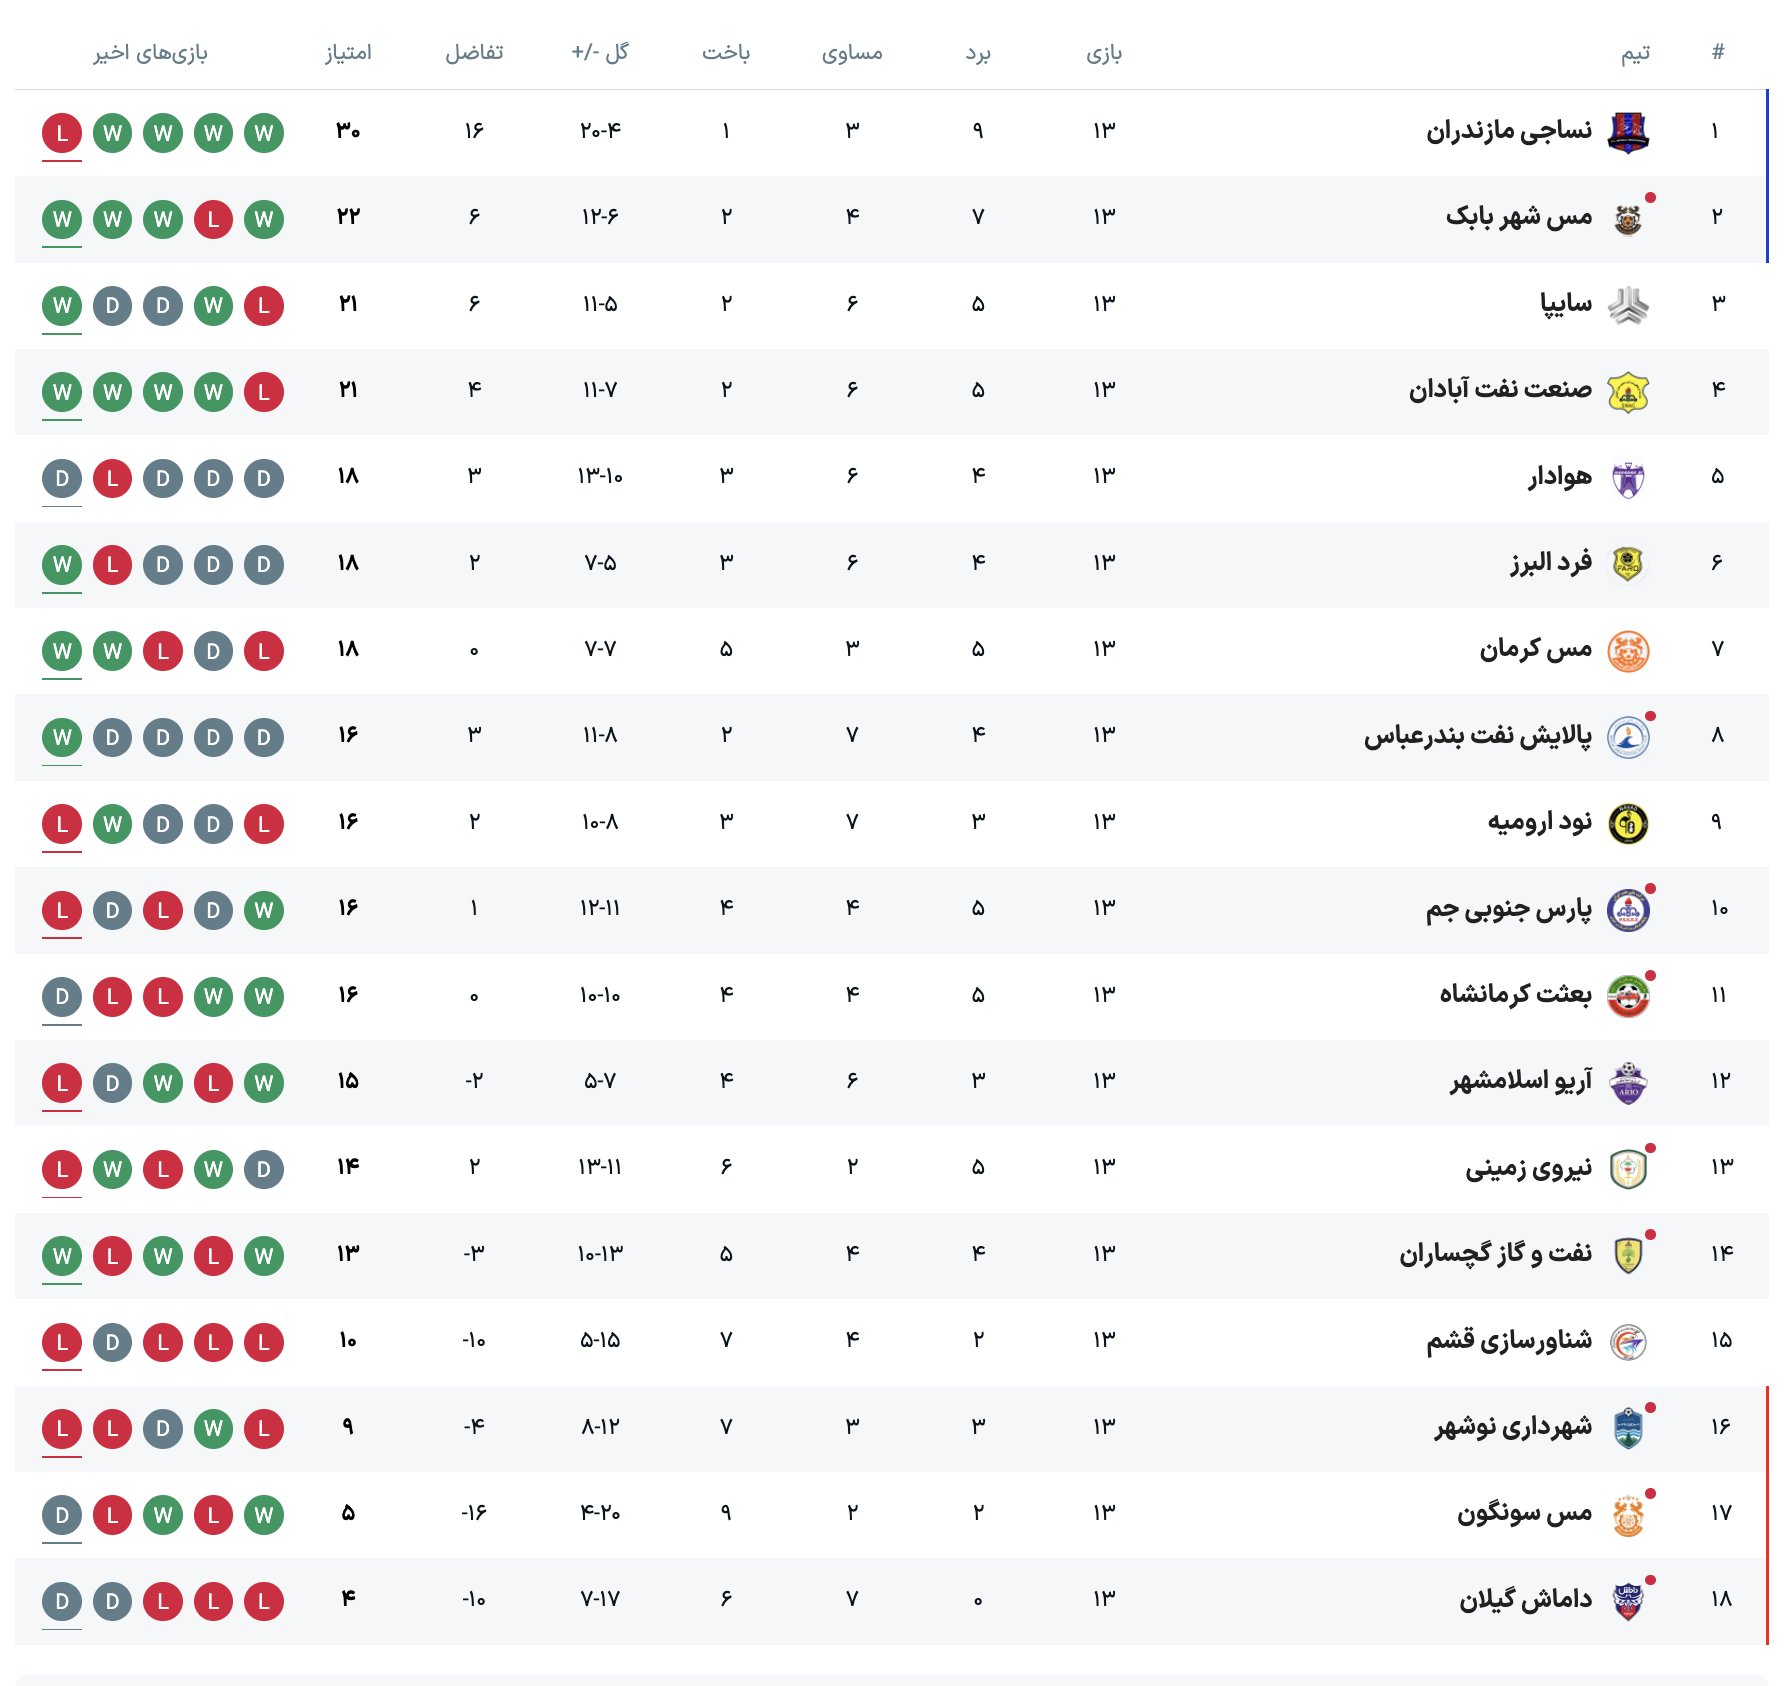
Task: Open the شناورسازی قشم team page
Action: click(x=1508, y=1341)
